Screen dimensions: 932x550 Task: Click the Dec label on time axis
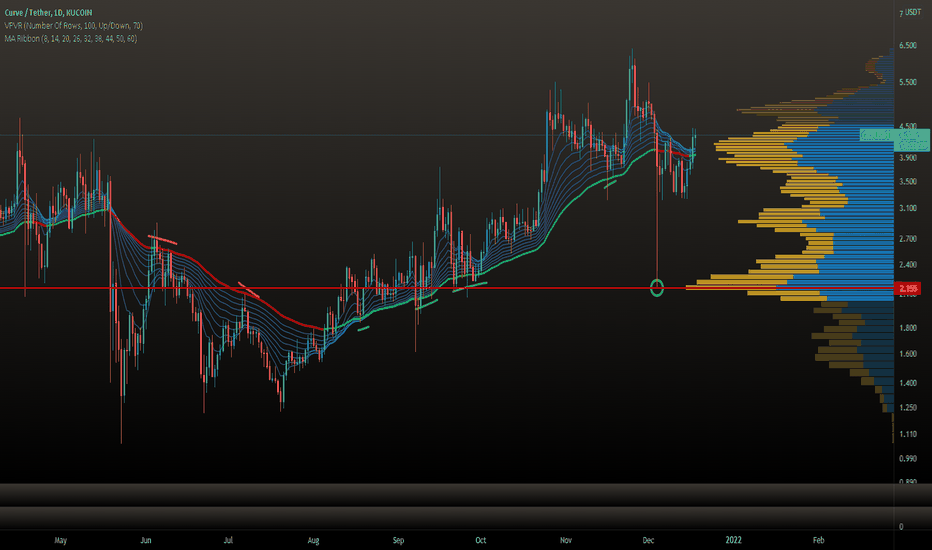[x=648, y=540]
